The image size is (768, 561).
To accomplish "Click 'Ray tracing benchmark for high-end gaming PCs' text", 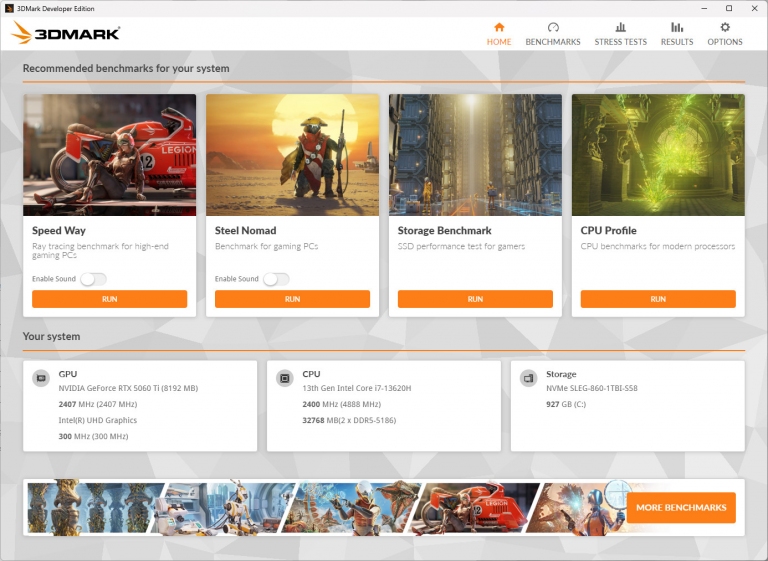I will [100, 250].
